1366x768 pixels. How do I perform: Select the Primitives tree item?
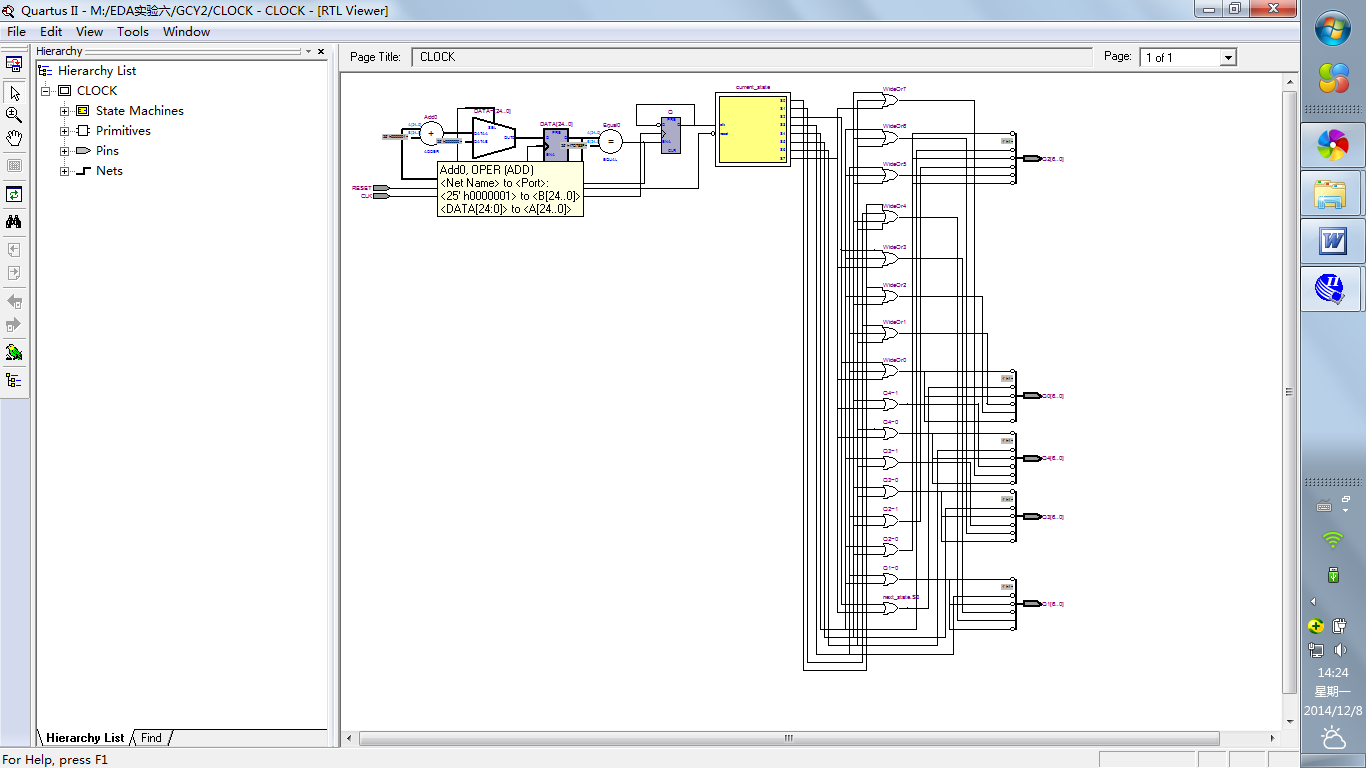coord(123,131)
